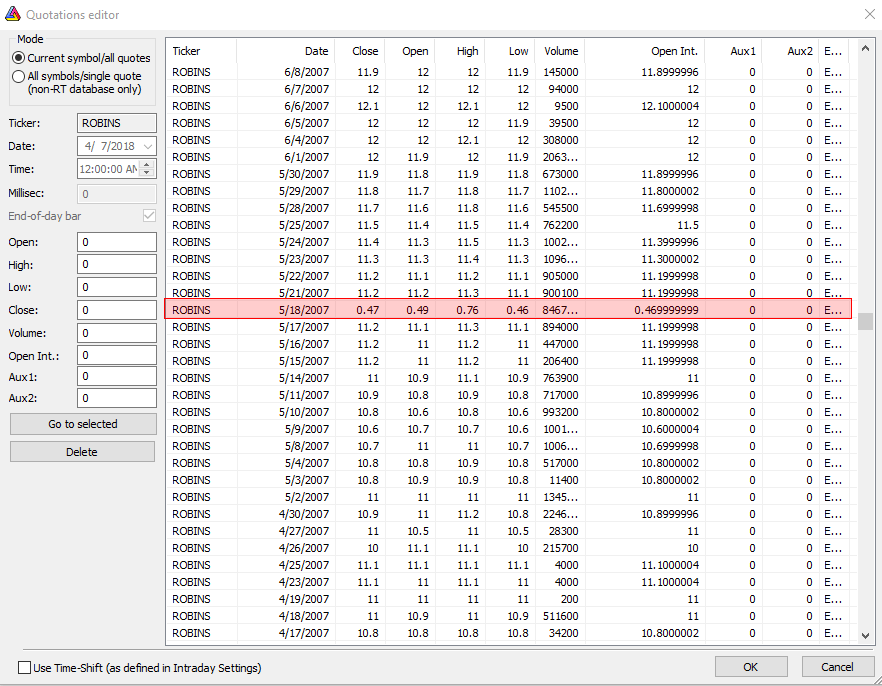Screen dimensions: 882x686
Task: Click the AmiBroker icon in title bar
Action: 12,14
